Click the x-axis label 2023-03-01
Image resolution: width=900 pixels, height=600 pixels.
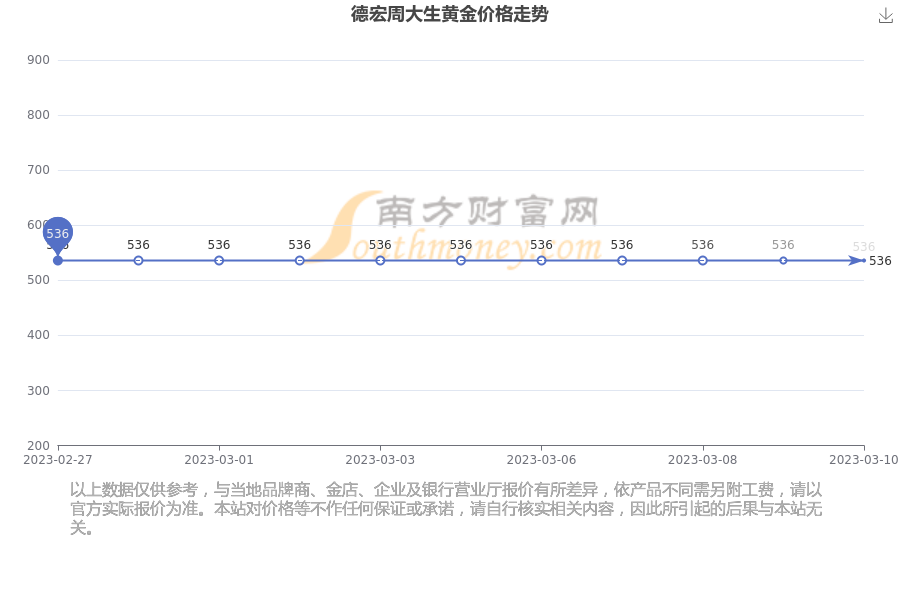[219, 460]
